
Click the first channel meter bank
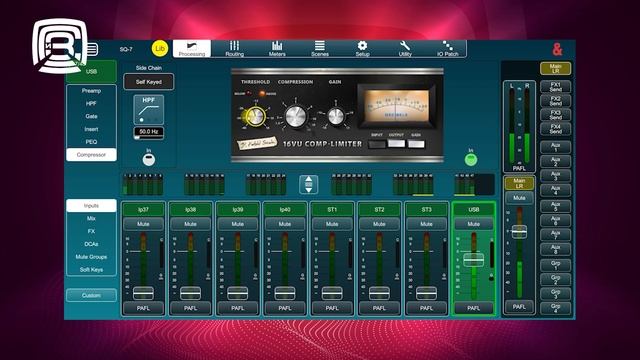(143, 184)
